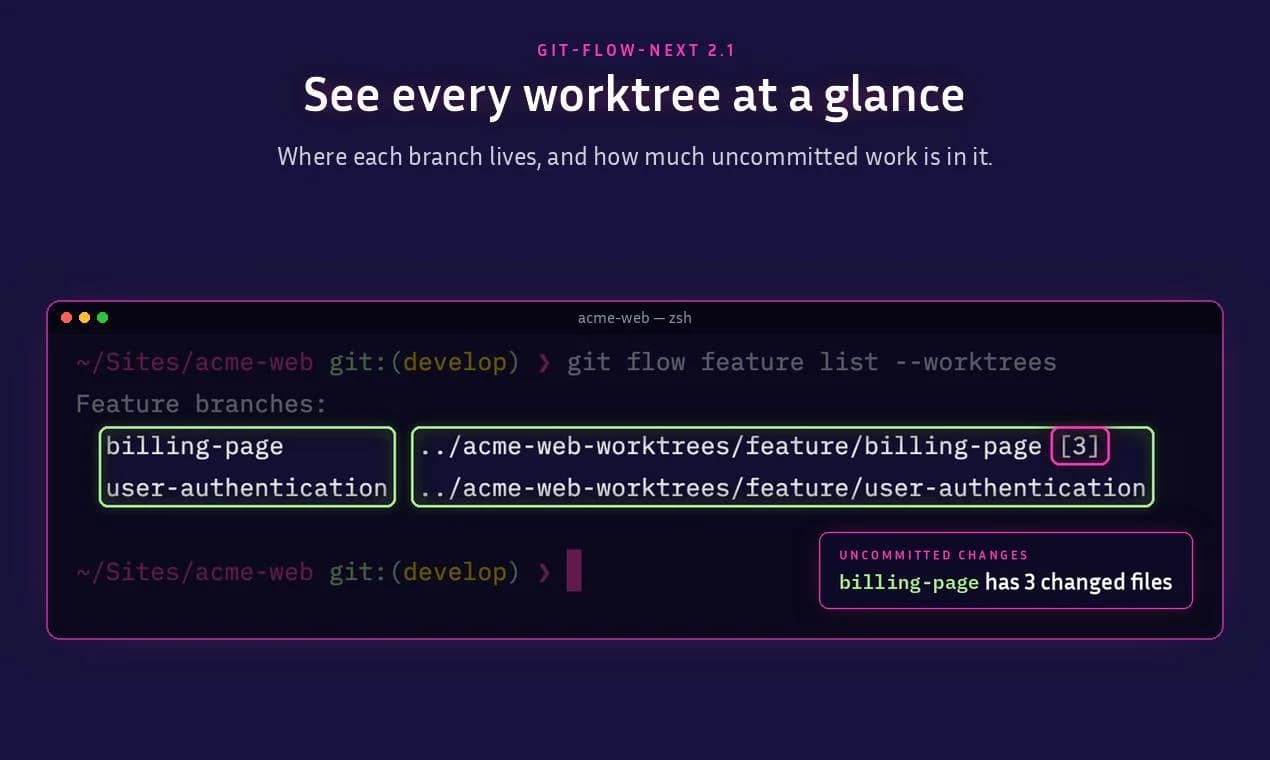1270x760 pixels.
Task: Click the command 'git flow feature list --worktrees'
Action: (x=812, y=361)
